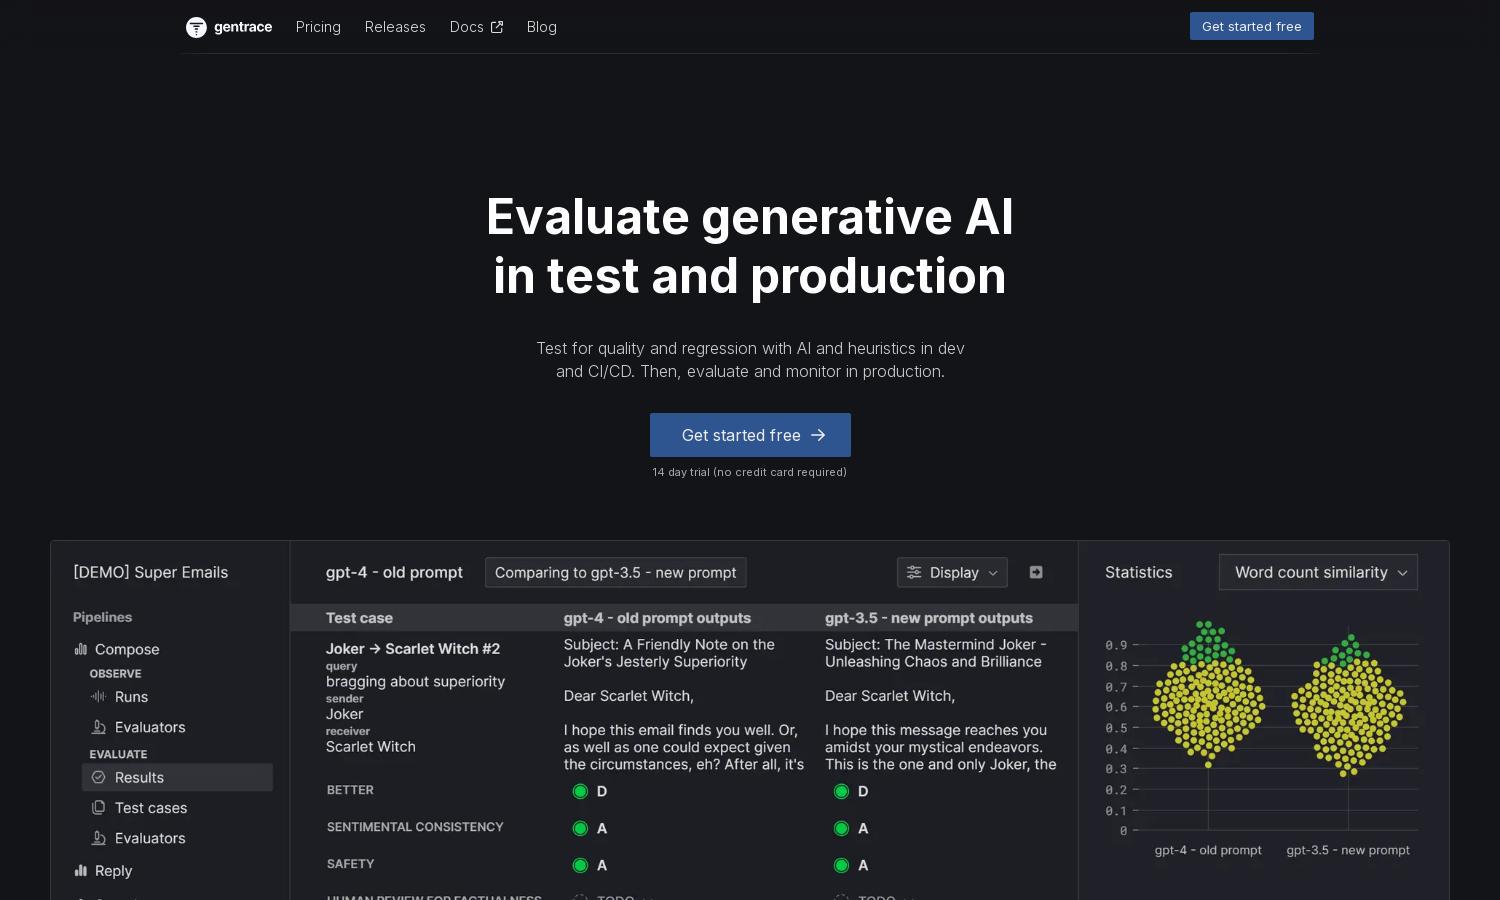Click the "BETTER" evaluator row label
The width and height of the screenshot is (1500, 900).
click(x=350, y=790)
